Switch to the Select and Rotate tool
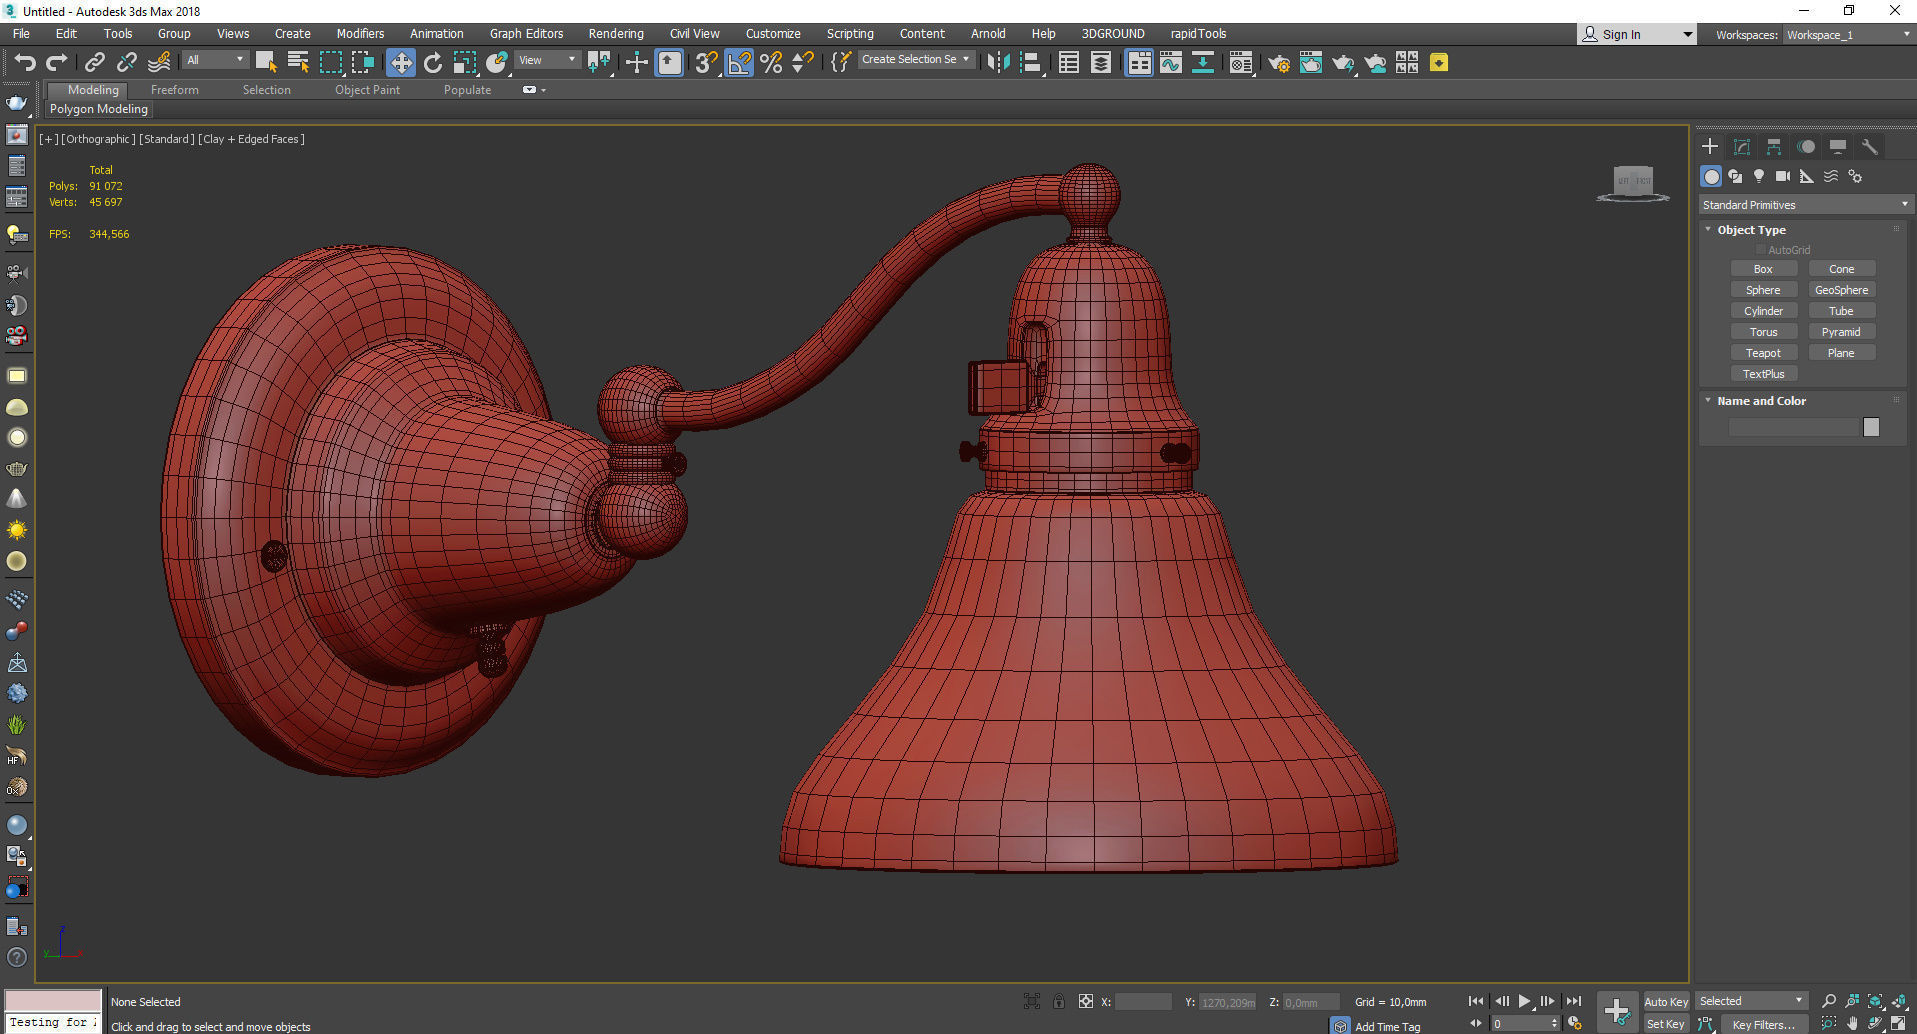Screen dimensions: 1917x1034 point(433,63)
